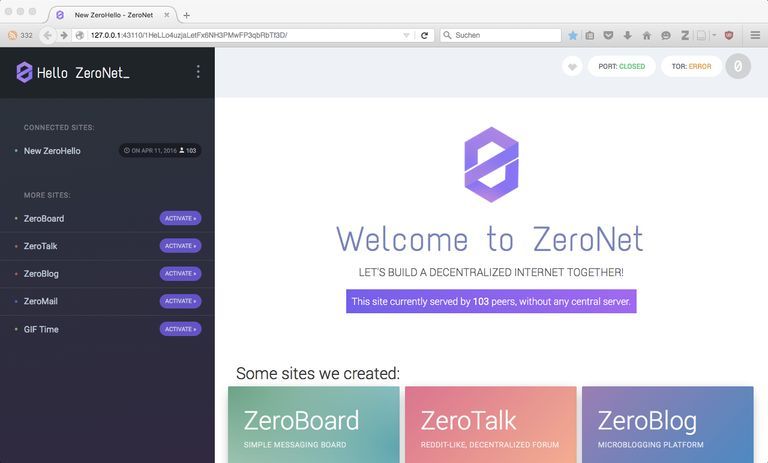Open the ZeroBoard messaging board card
Viewport: 768px width, 463px height.
[x=313, y=425]
